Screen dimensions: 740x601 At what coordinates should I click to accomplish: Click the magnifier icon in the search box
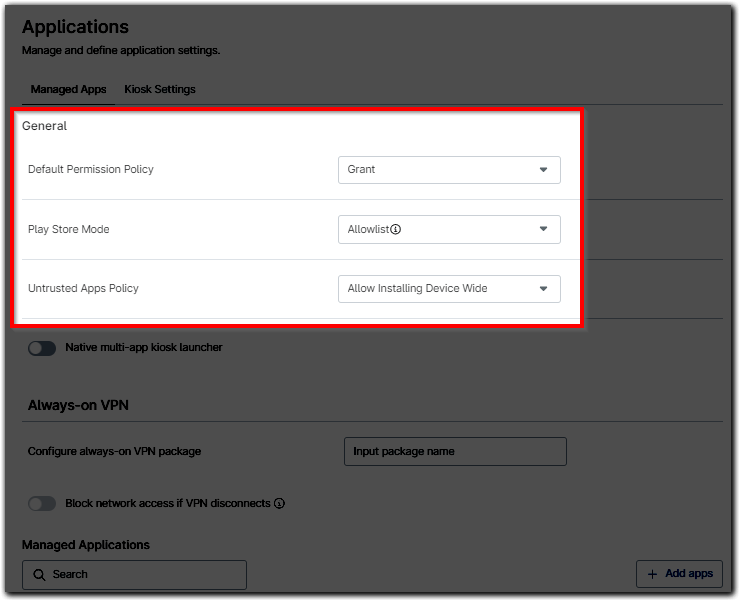pyautogui.click(x=39, y=575)
